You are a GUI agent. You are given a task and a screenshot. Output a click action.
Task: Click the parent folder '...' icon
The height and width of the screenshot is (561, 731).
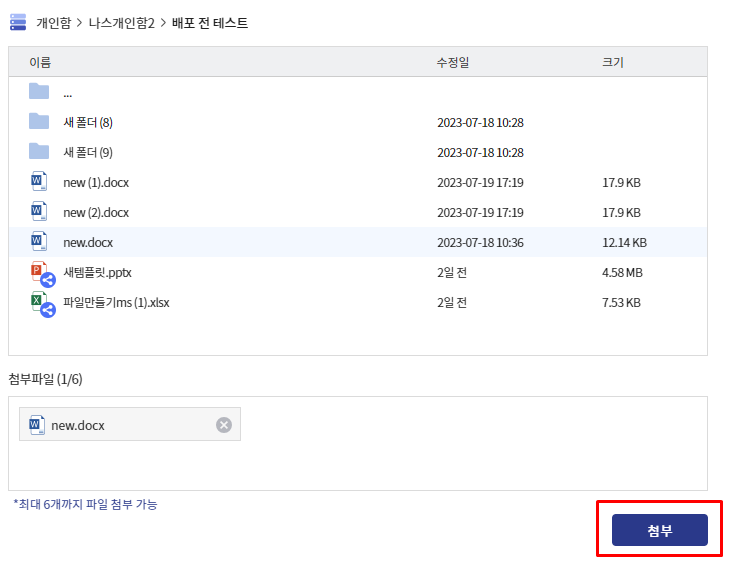[39, 92]
